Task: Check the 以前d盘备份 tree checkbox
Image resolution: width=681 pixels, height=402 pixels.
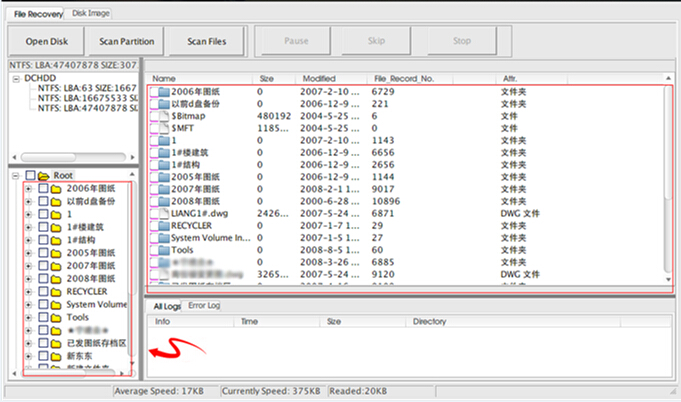Action: click(43, 201)
